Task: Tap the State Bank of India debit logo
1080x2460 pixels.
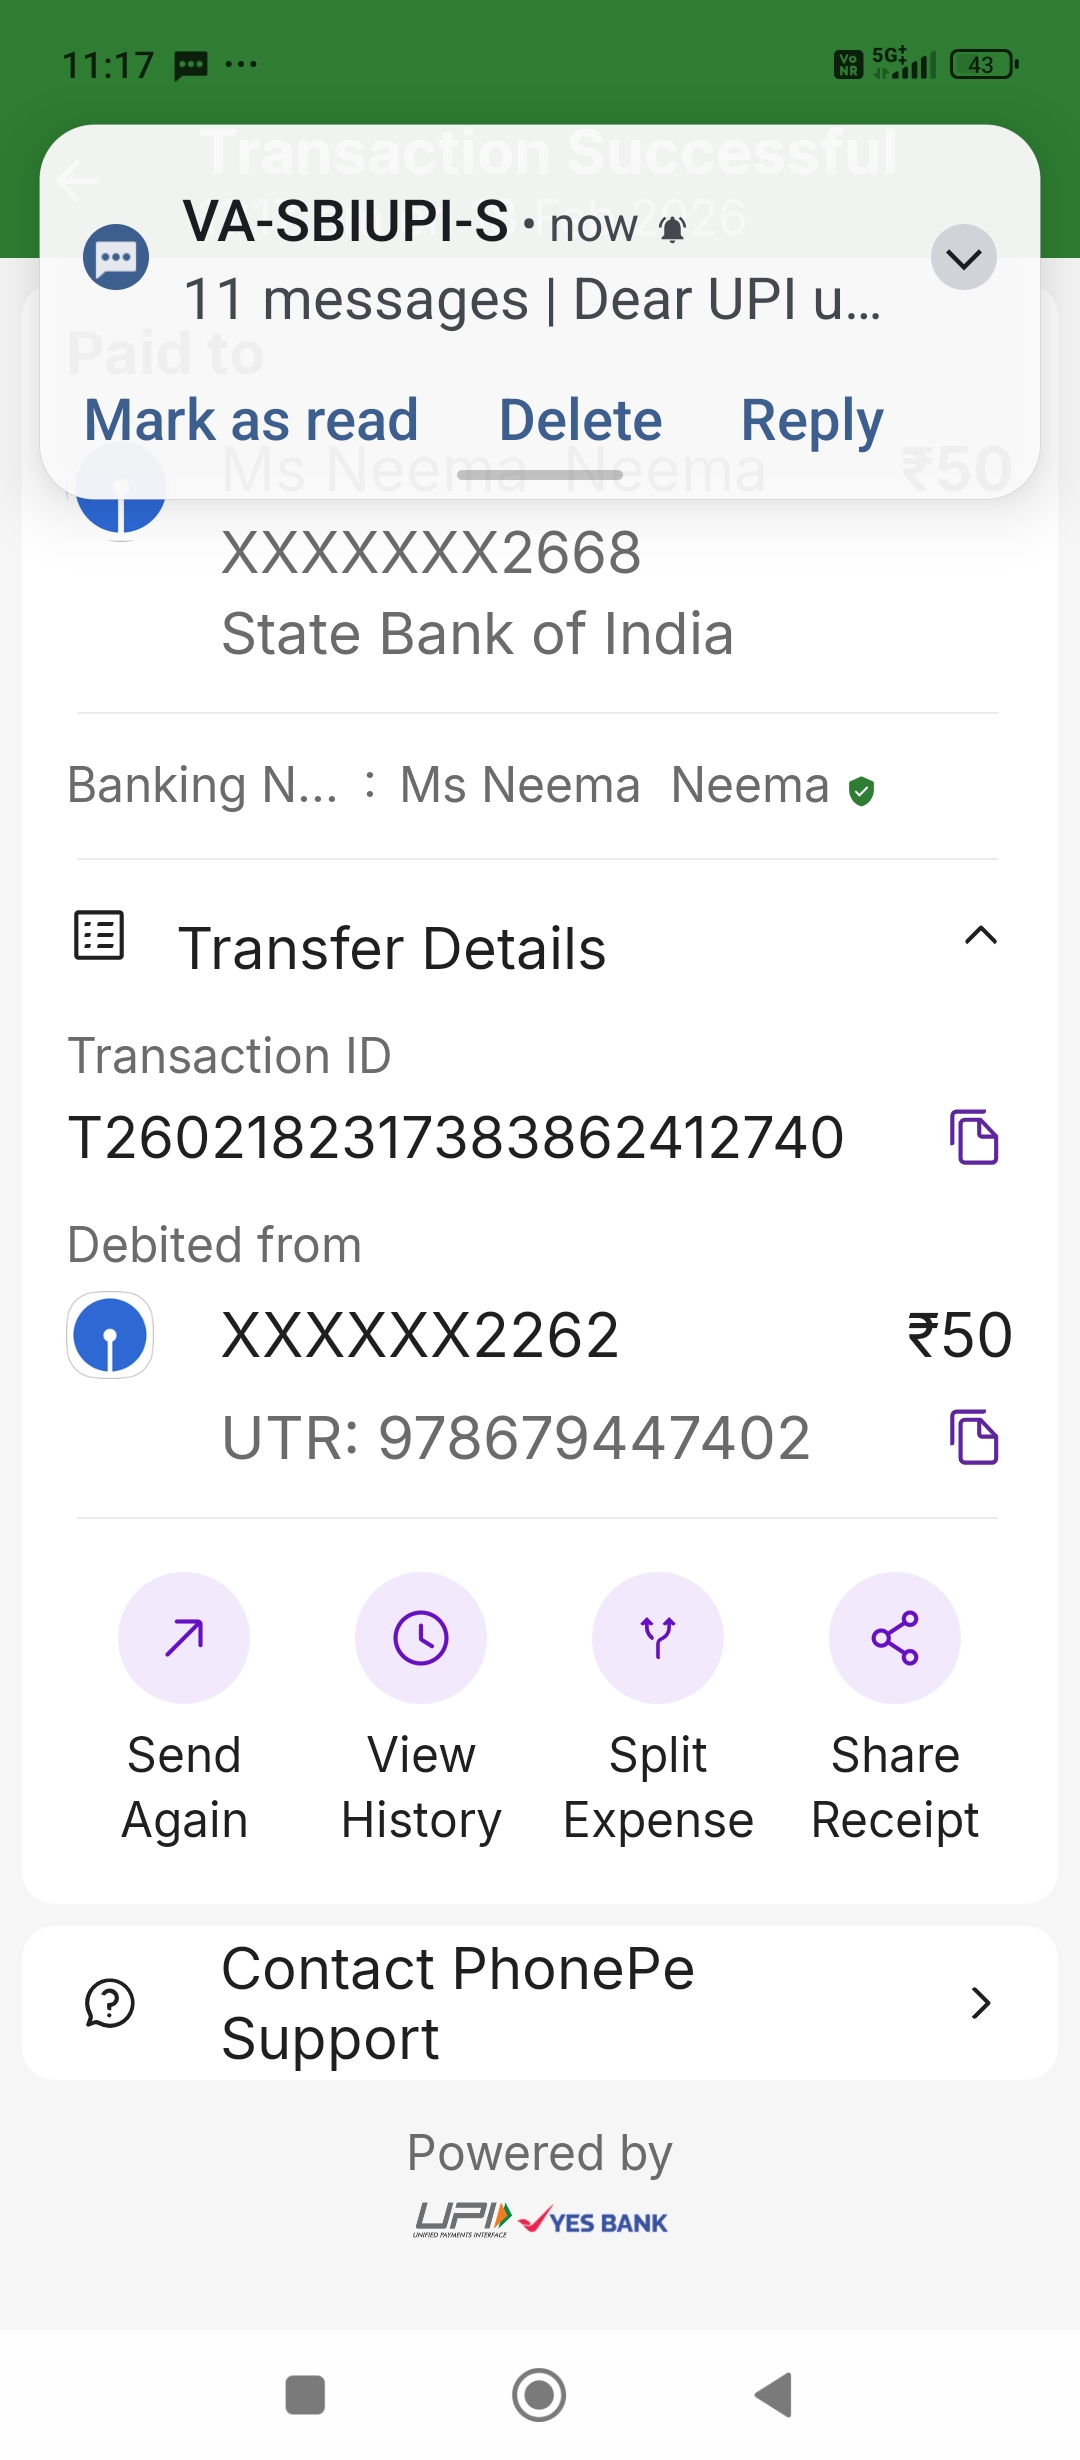Action: (110, 1335)
